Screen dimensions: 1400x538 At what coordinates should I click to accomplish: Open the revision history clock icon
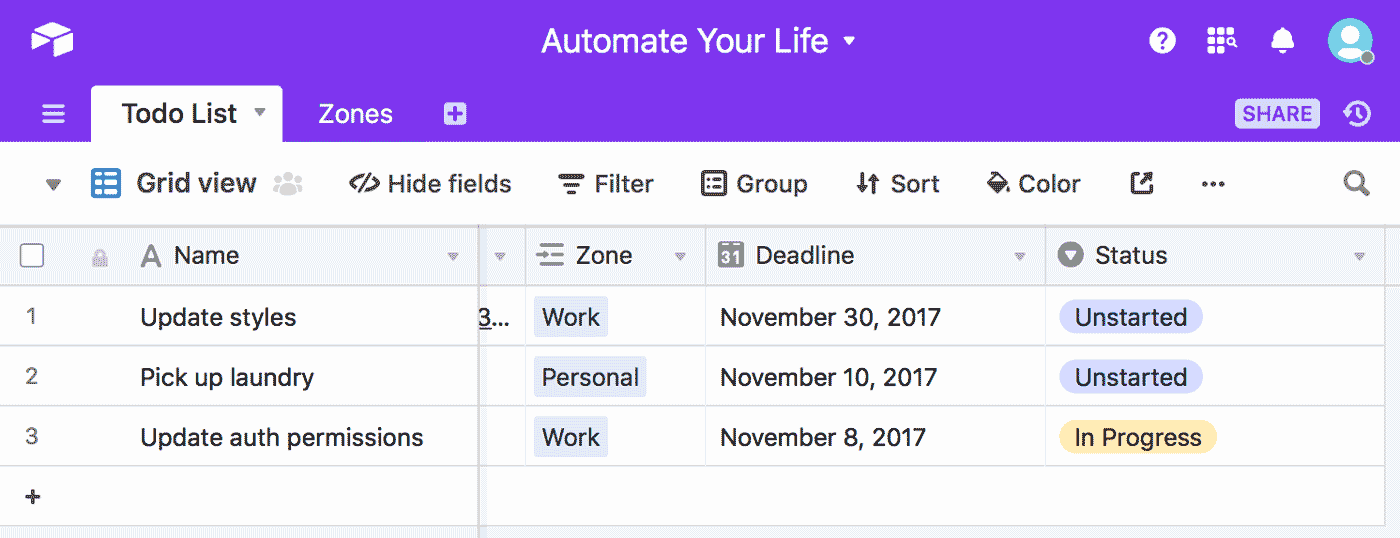click(x=1357, y=114)
